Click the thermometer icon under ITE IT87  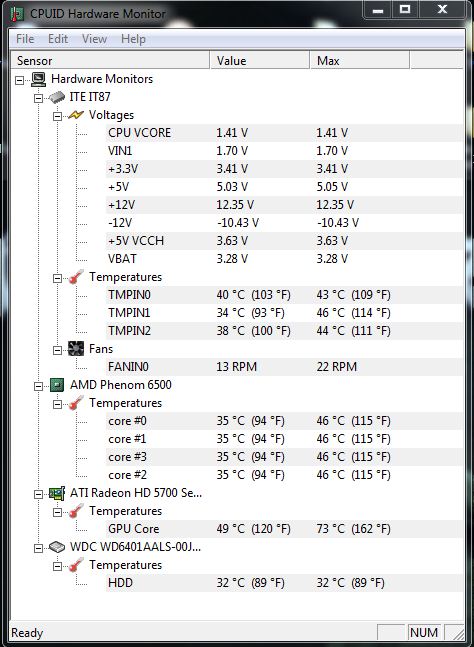pos(76,277)
